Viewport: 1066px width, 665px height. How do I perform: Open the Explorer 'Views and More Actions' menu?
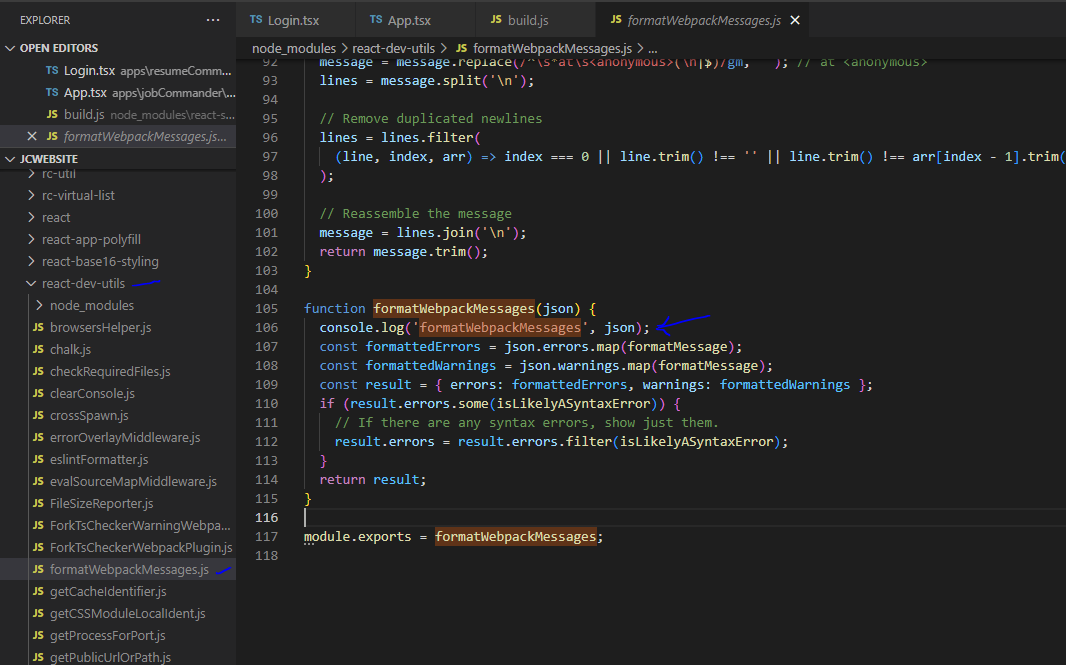pyautogui.click(x=213, y=19)
